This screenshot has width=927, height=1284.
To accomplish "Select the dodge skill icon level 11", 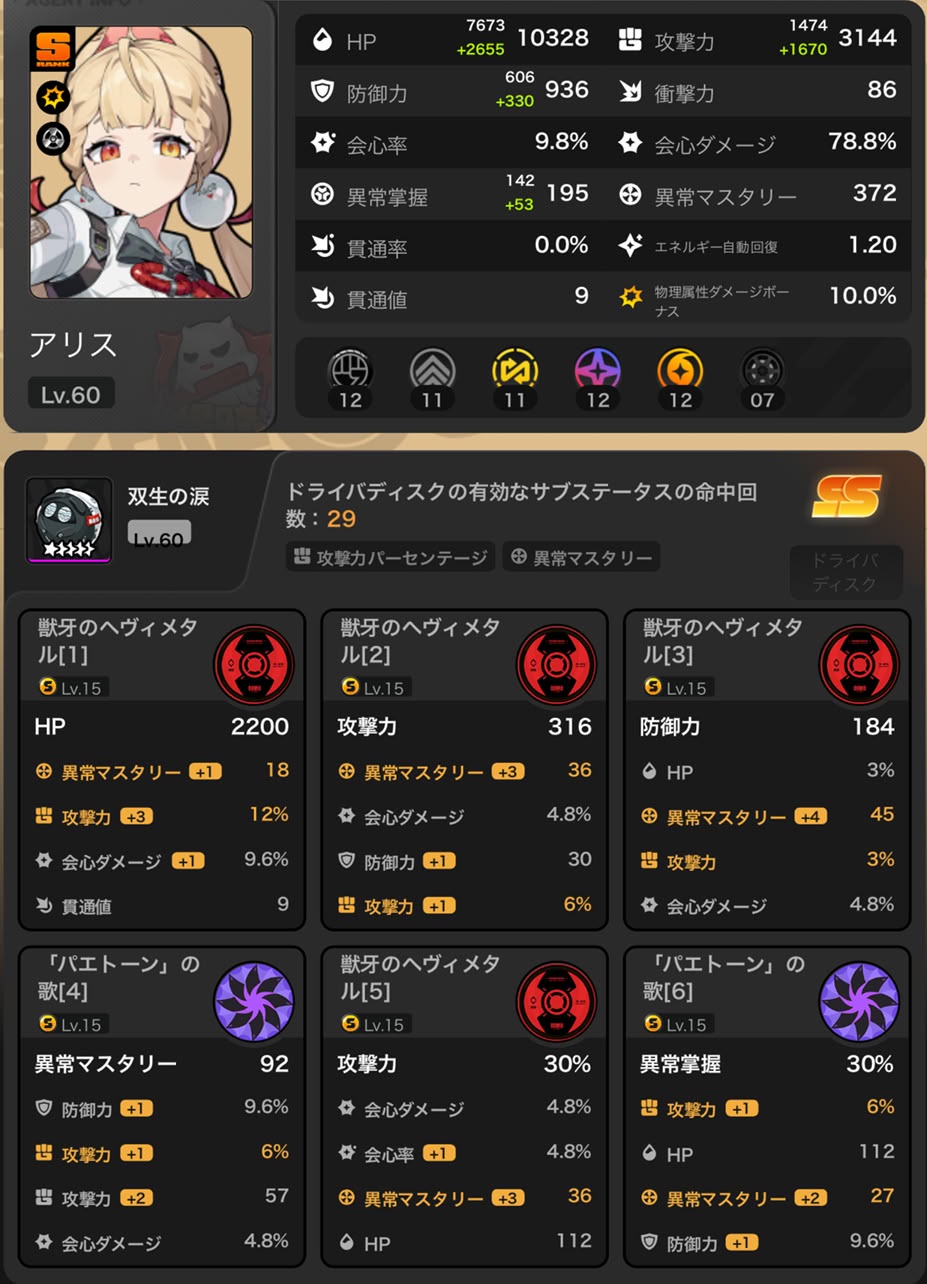I will (433, 371).
